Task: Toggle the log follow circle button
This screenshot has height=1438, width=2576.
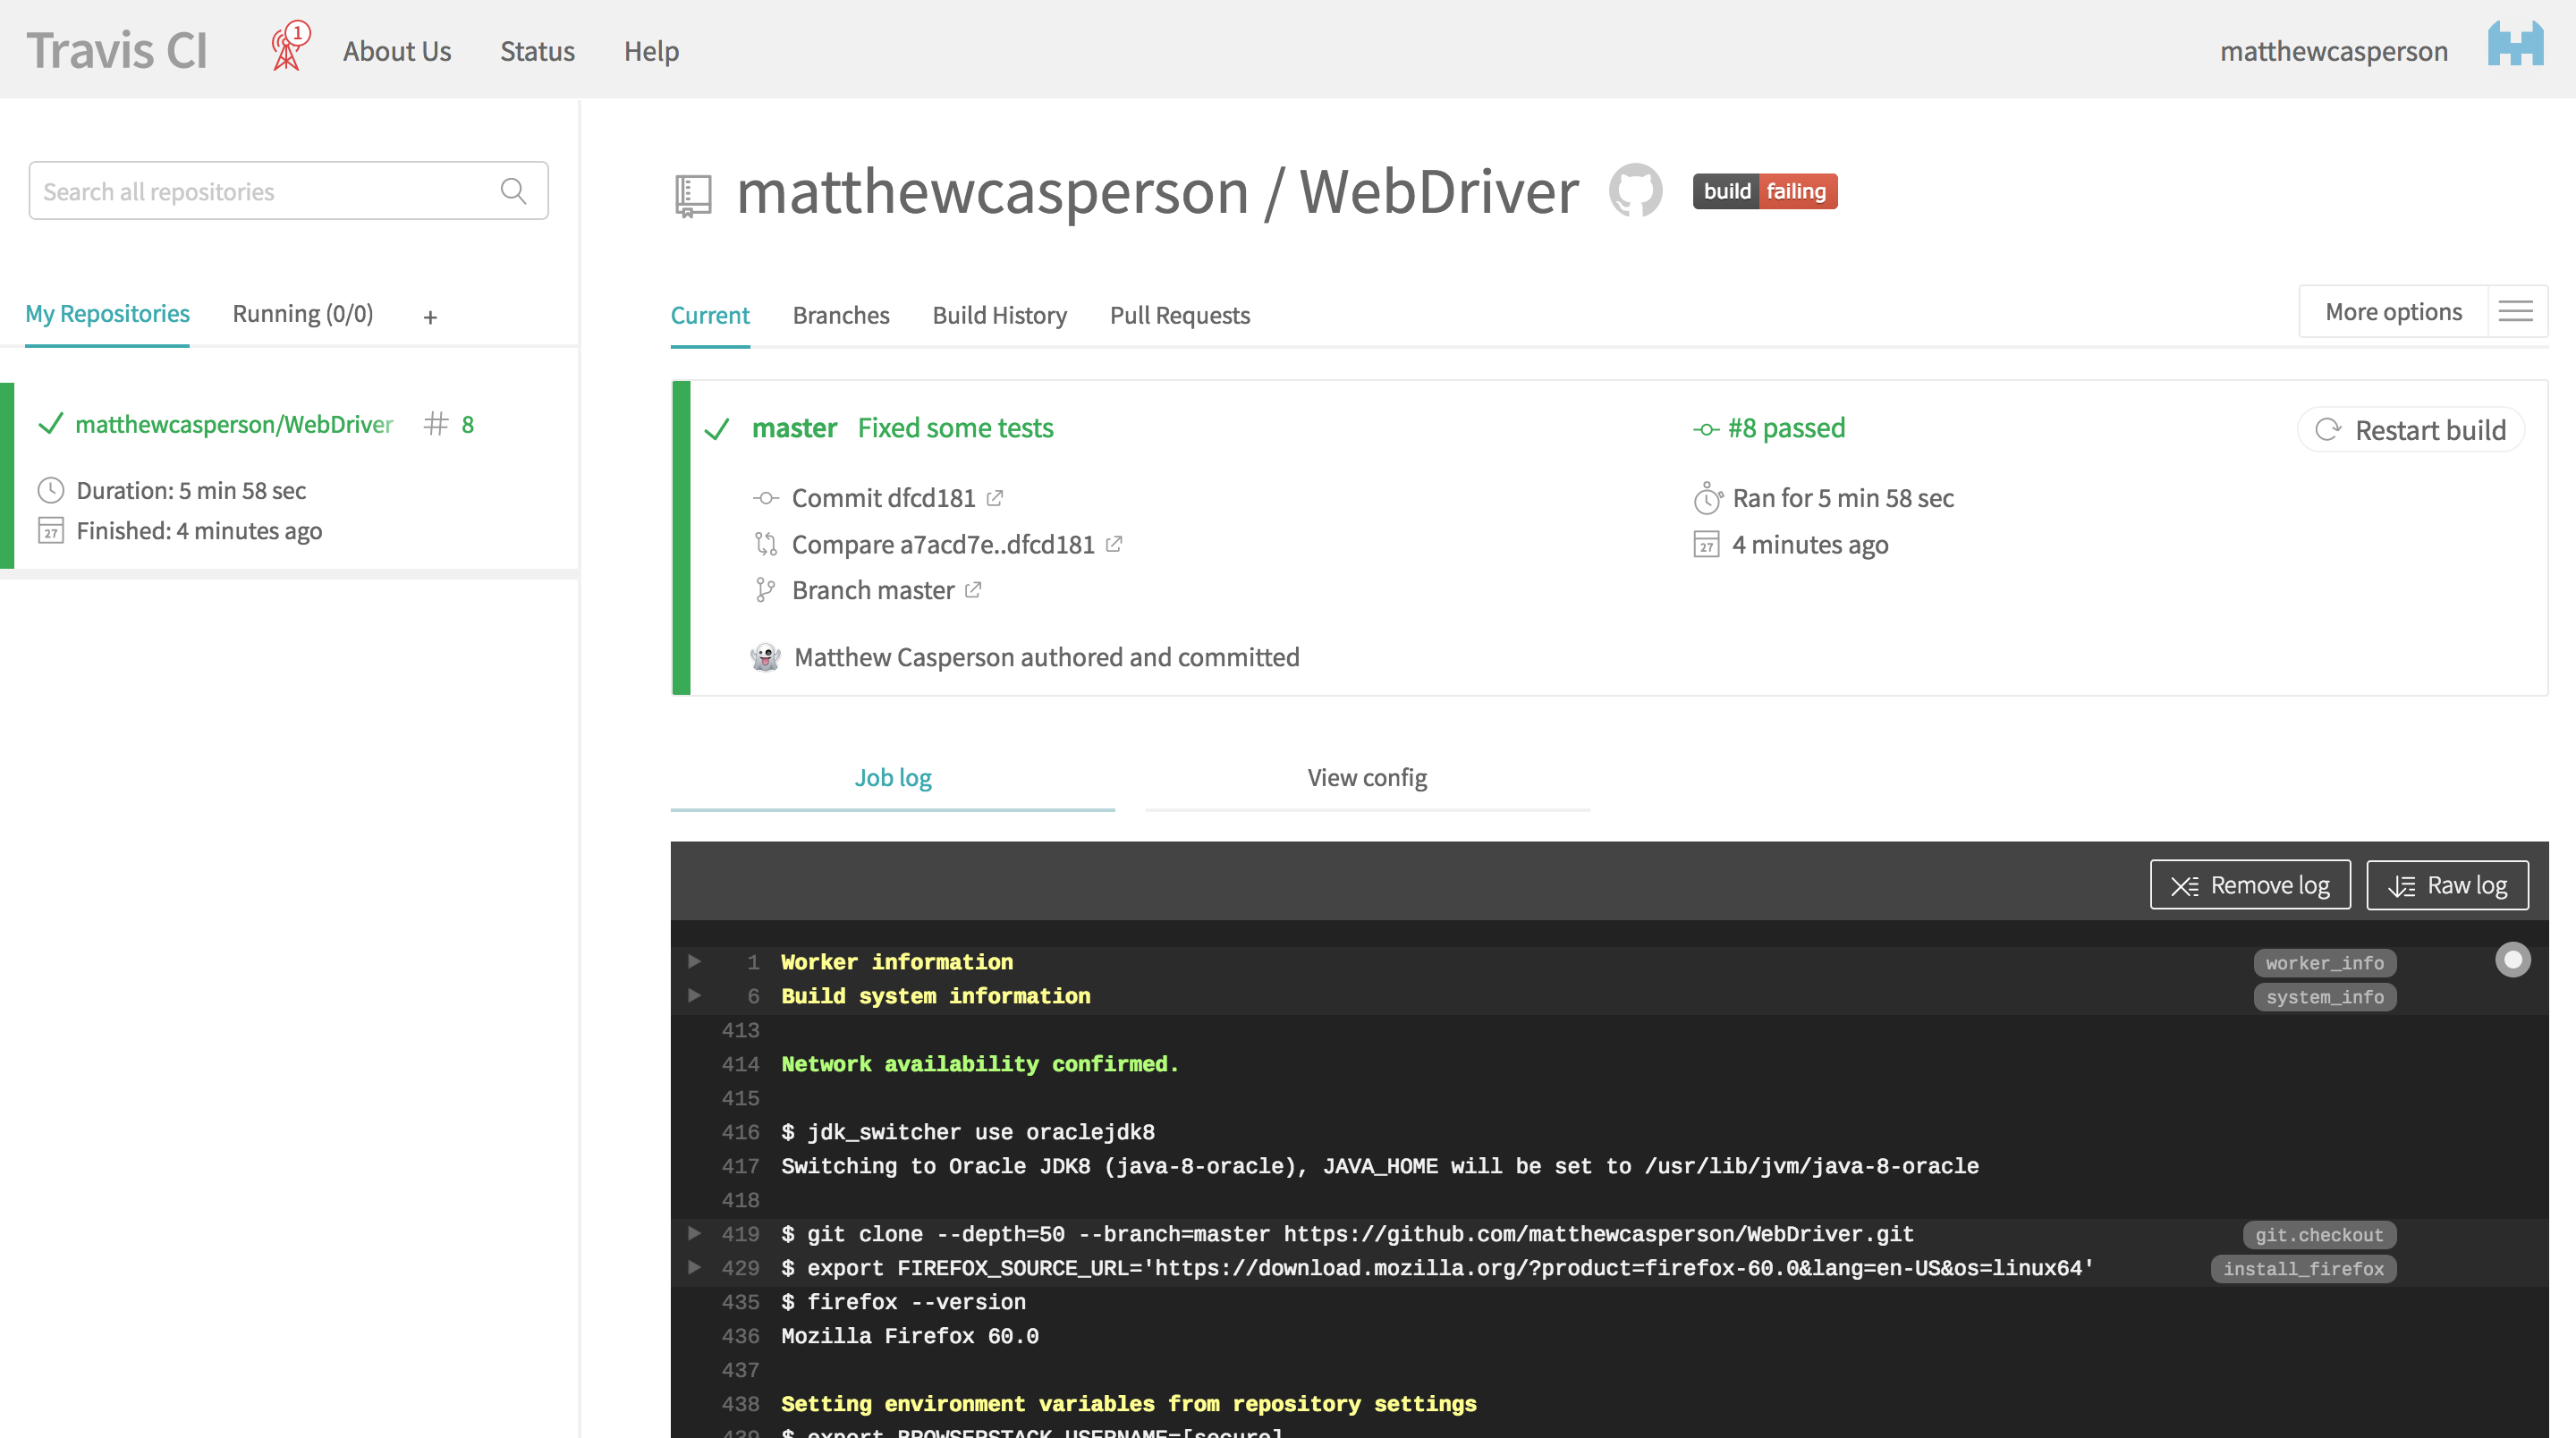Action: click(x=2512, y=960)
